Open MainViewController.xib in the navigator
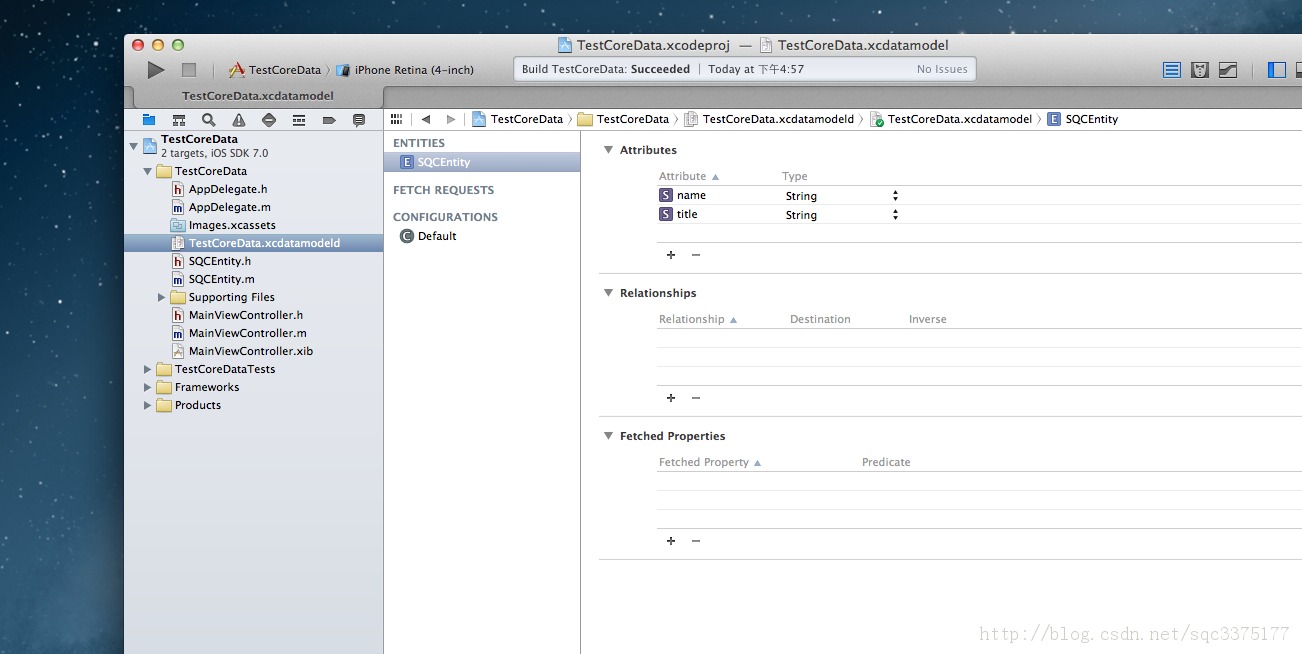1302x654 pixels. click(251, 351)
